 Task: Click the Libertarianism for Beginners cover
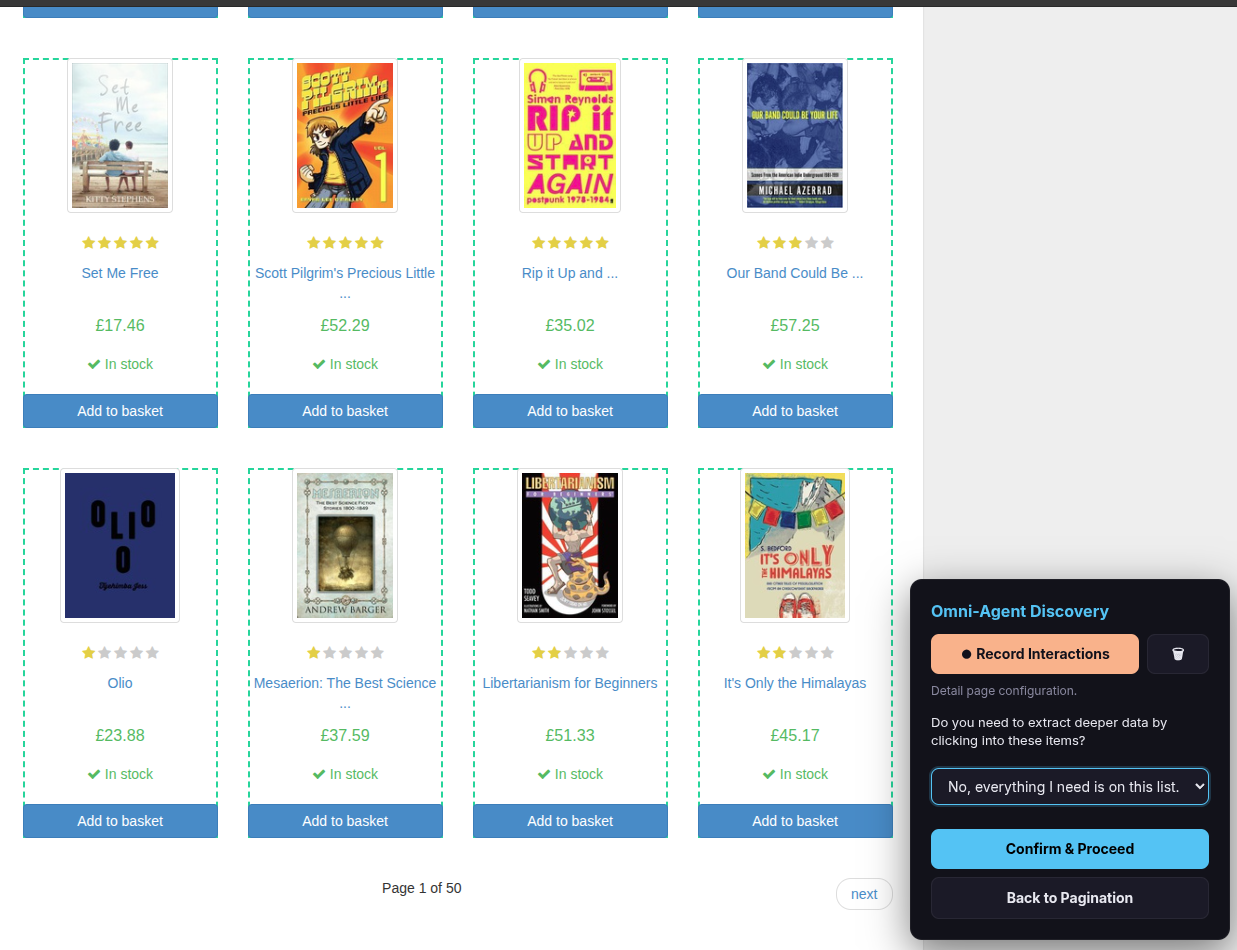[x=570, y=545]
